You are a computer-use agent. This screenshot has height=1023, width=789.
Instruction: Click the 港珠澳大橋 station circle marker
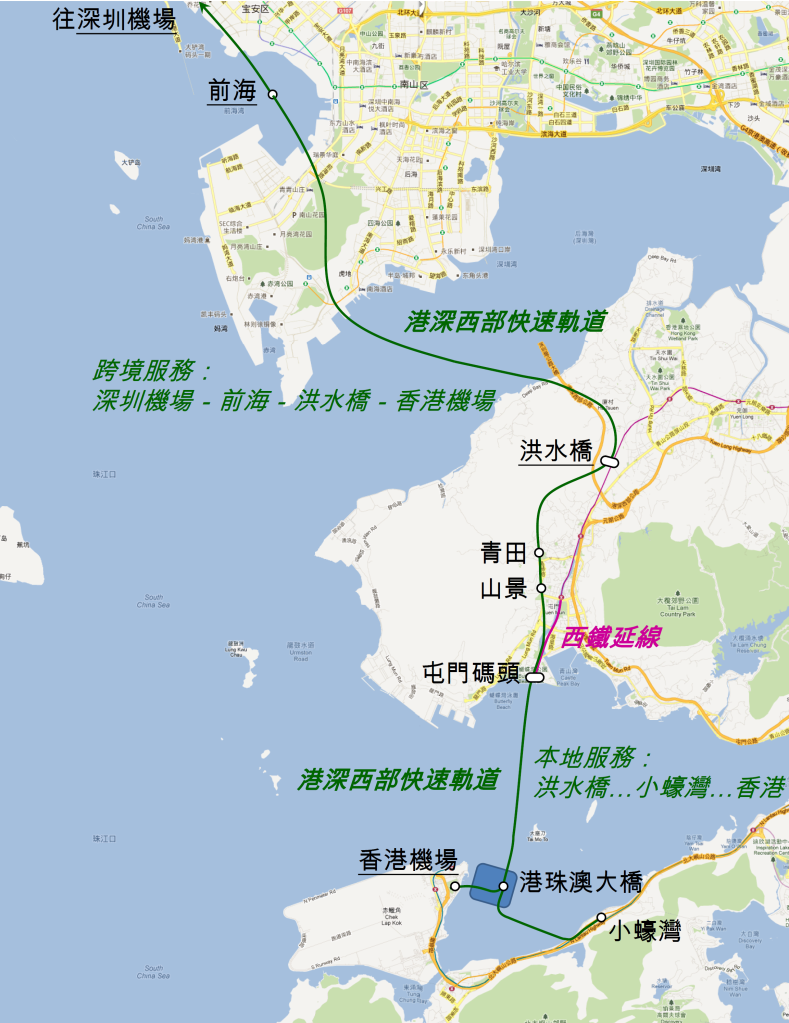point(503,886)
